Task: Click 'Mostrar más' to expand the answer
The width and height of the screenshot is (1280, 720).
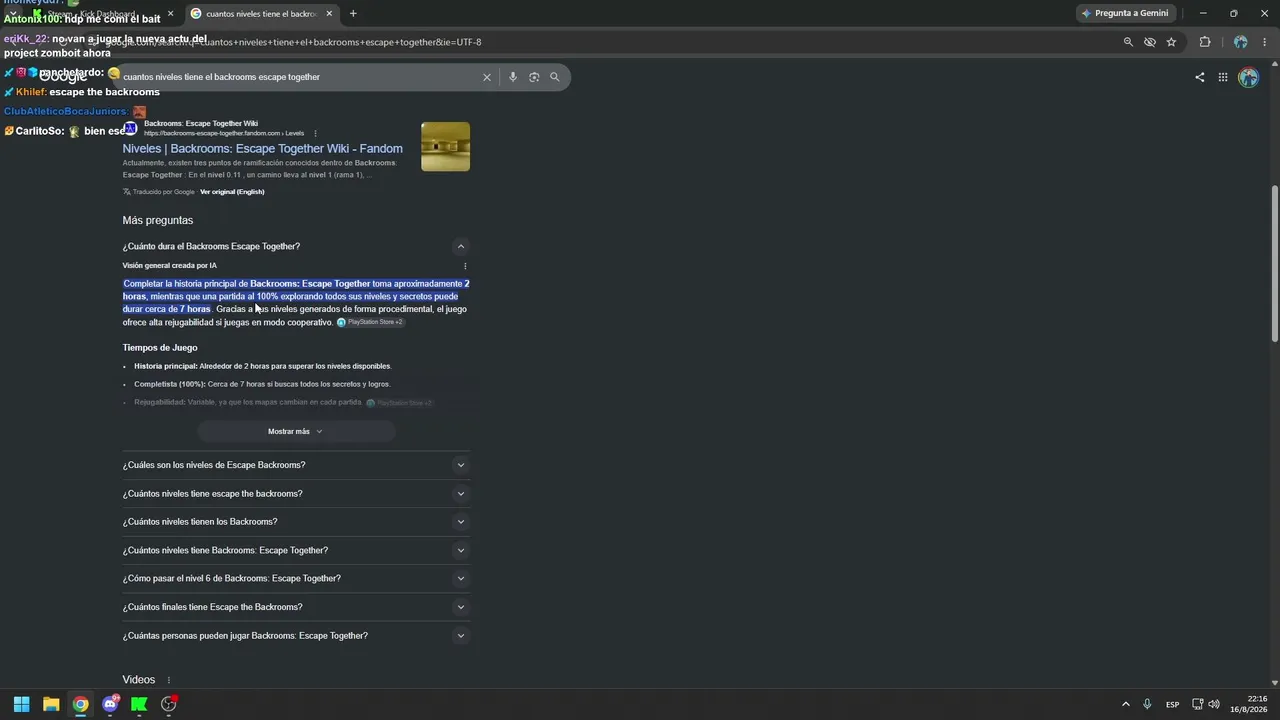Action: coord(296,431)
